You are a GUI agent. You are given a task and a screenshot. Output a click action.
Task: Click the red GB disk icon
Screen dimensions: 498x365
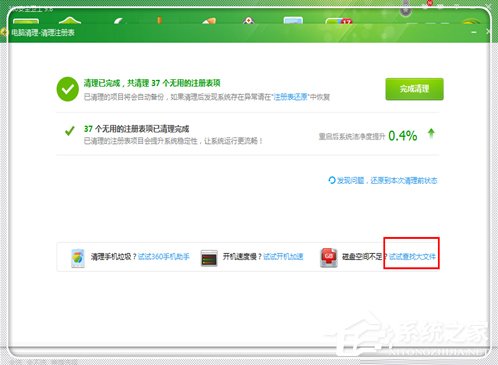329,257
